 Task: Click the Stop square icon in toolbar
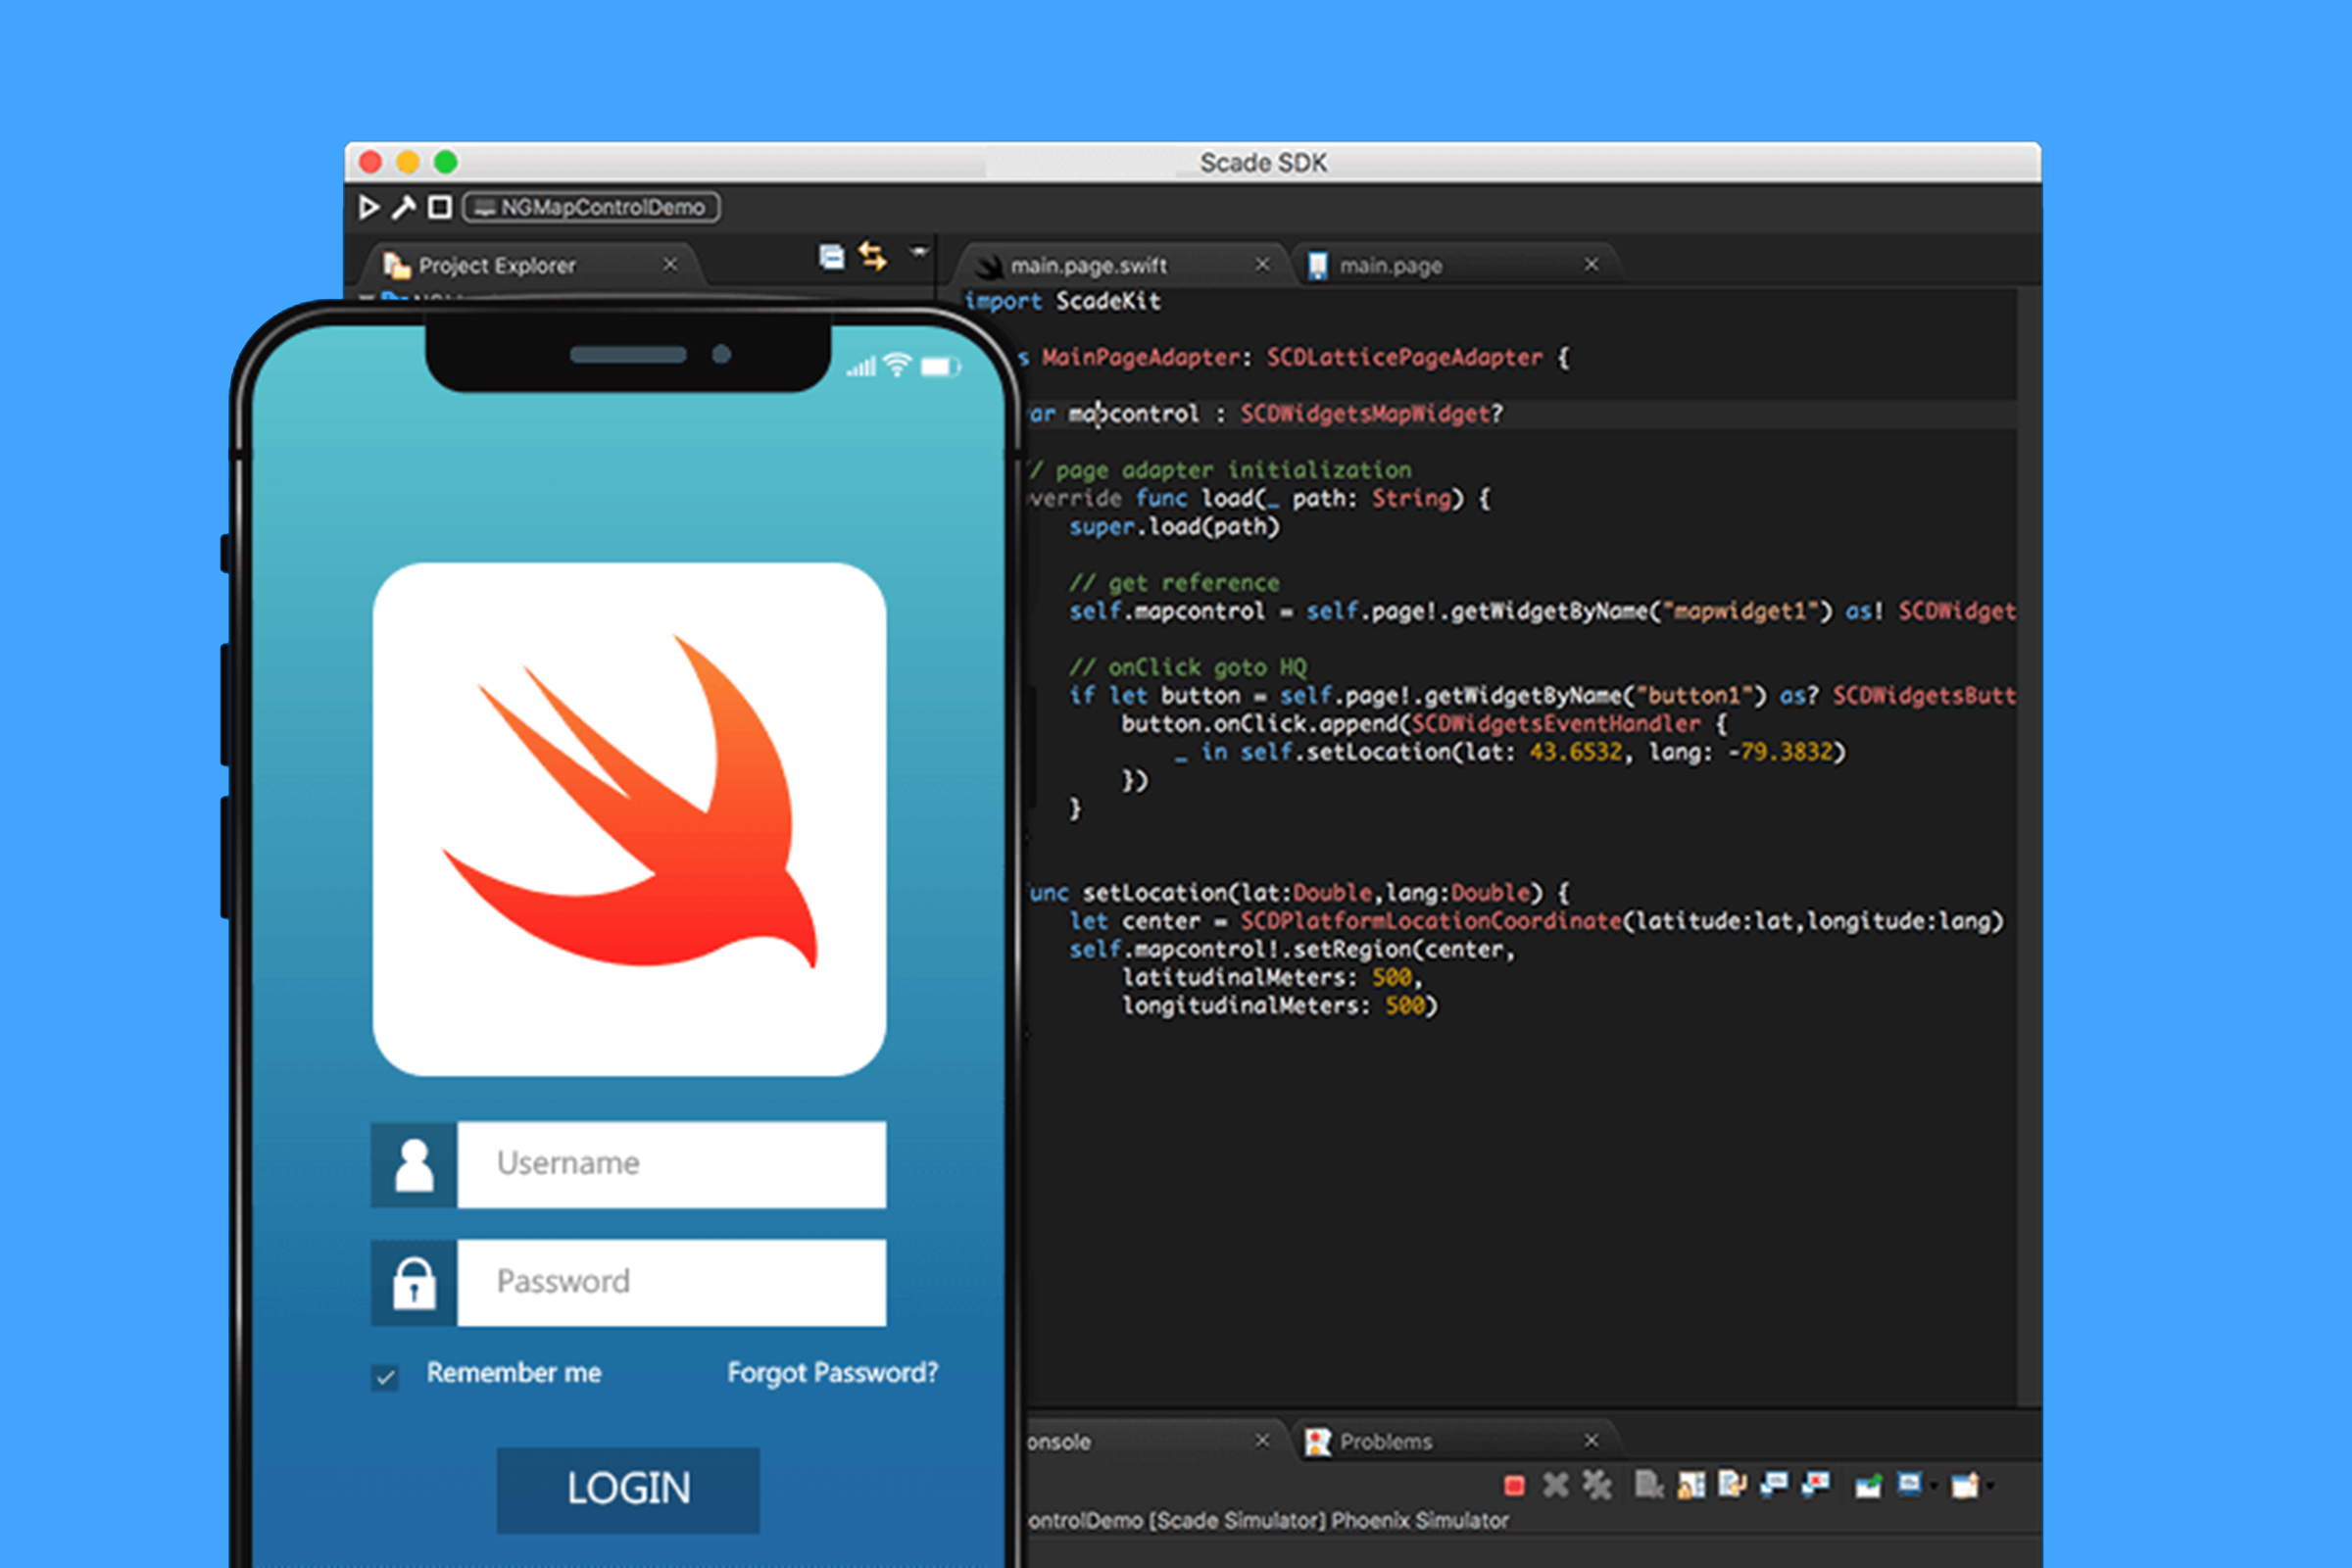[439, 207]
